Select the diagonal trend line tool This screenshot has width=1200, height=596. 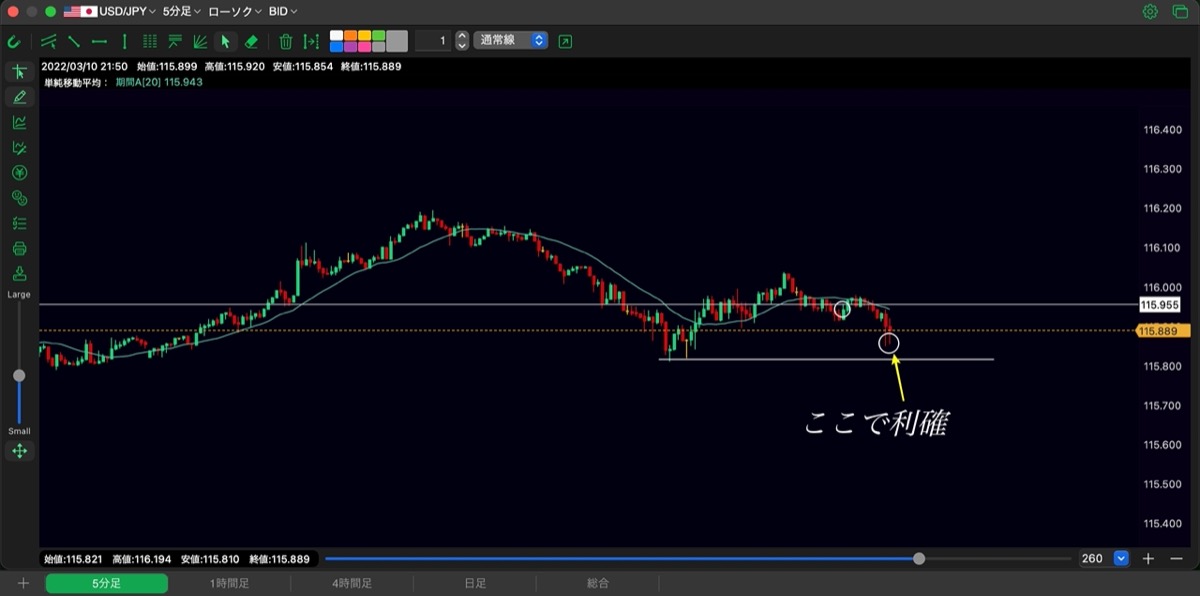[74, 41]
